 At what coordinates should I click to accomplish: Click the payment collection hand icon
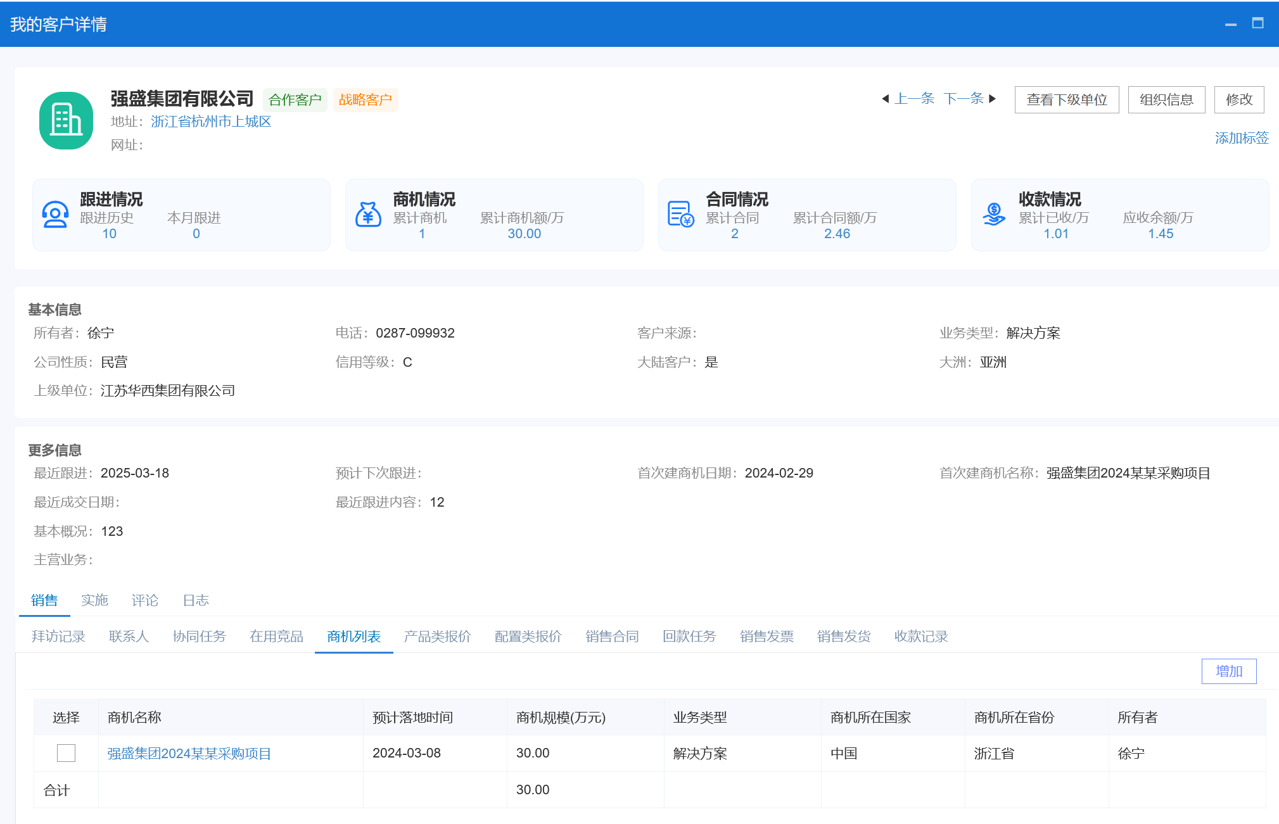[x=993, y=214]
